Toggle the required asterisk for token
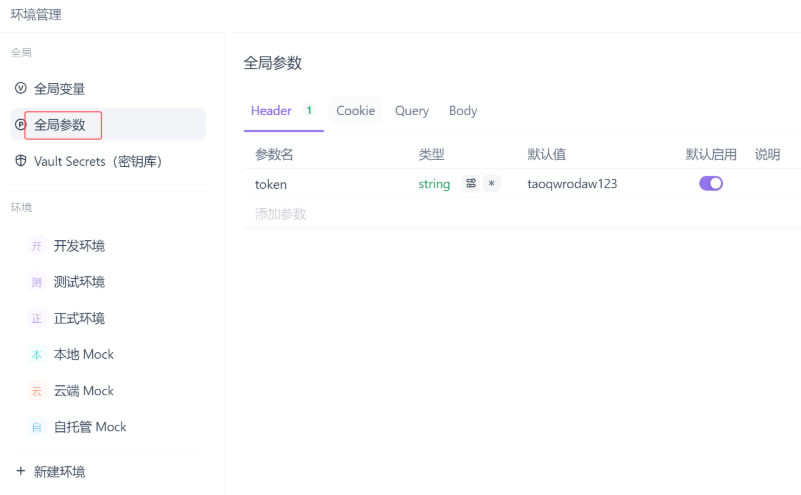 tap(491, 184)
